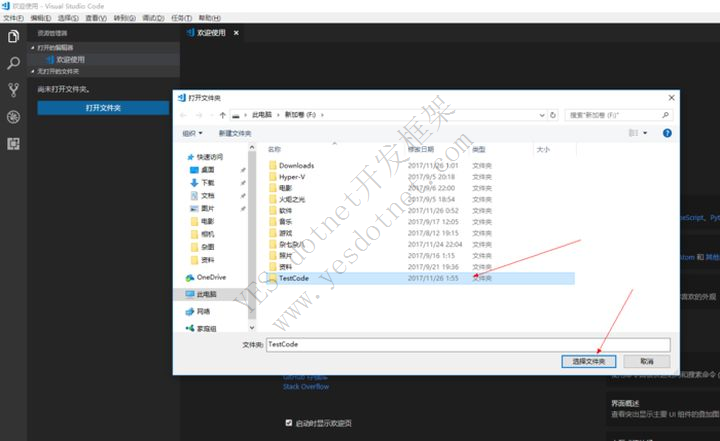Select the 软件 folder in file list
Image resolution: width=720 pixels, height=441 pixels.
(281, 210)
